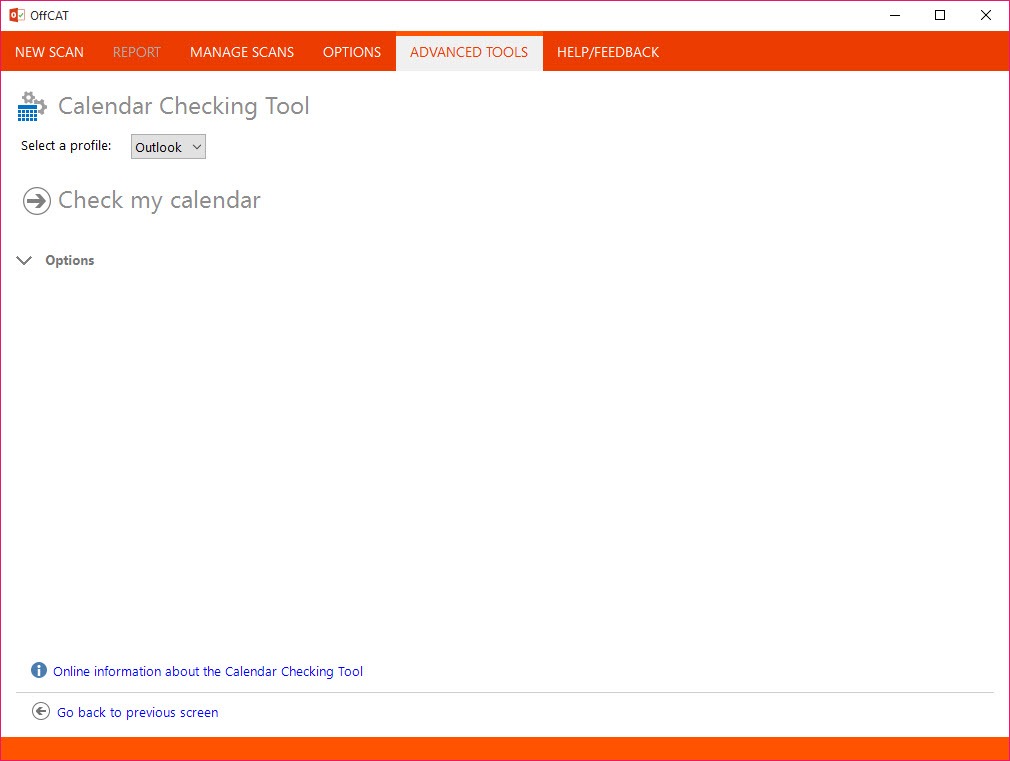Go to the MANAGE SCANS tab
Screen dimensions: 1010x761
point(242,52)
